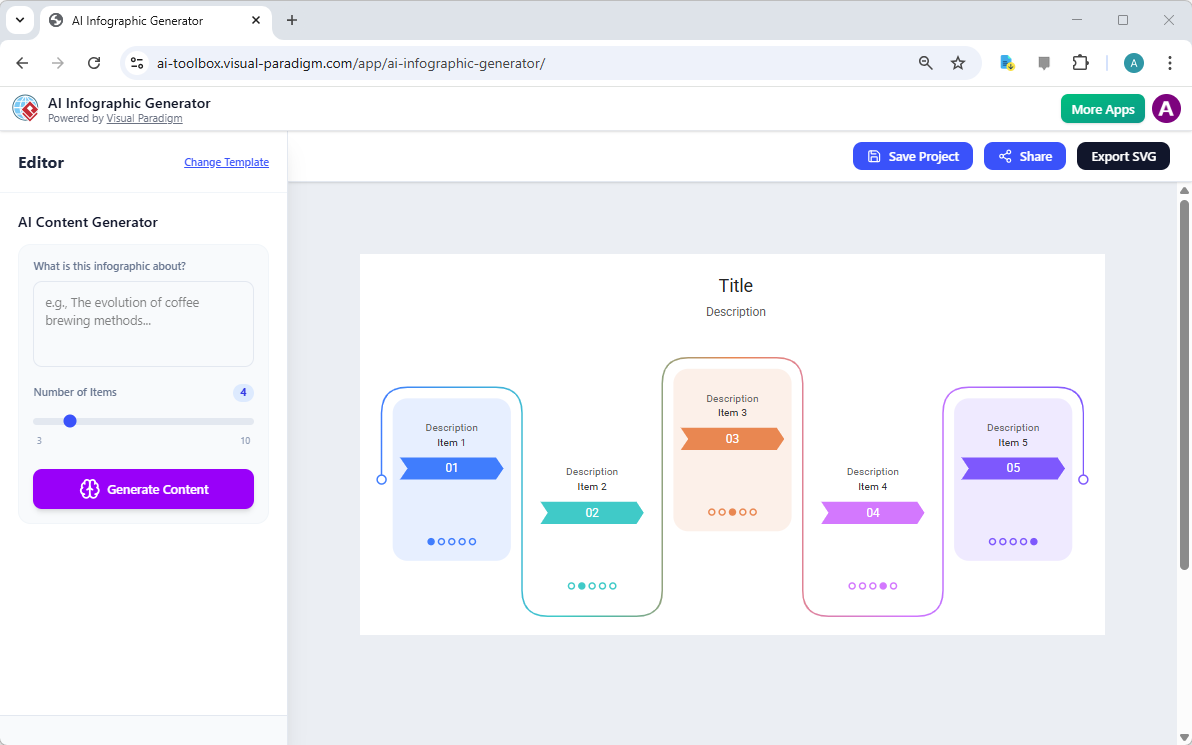This screenshot has height=745, width=1192.
Task: Follow the Visual Paradigm link
Action: point(144,118)
